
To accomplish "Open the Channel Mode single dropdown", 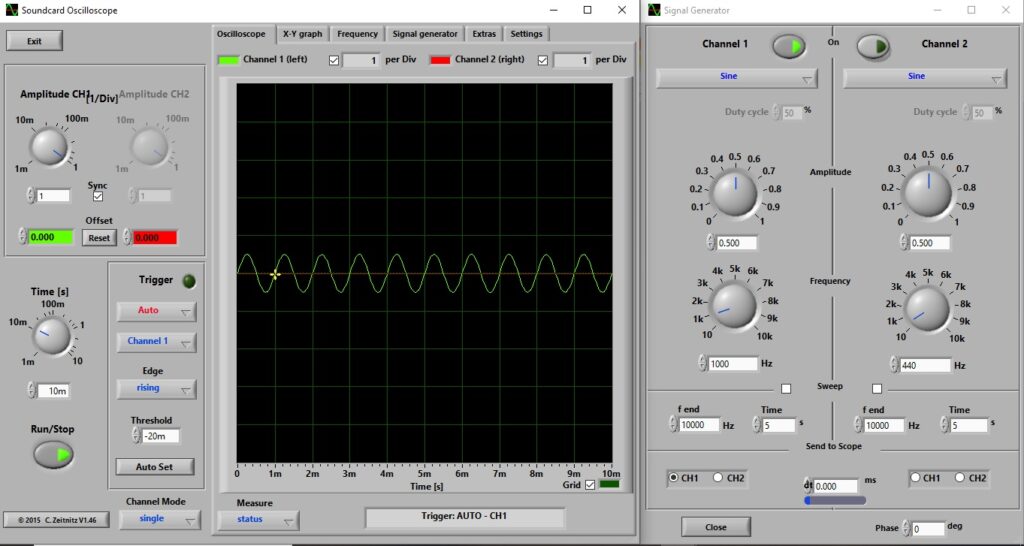I will click(x=161, y=519).
